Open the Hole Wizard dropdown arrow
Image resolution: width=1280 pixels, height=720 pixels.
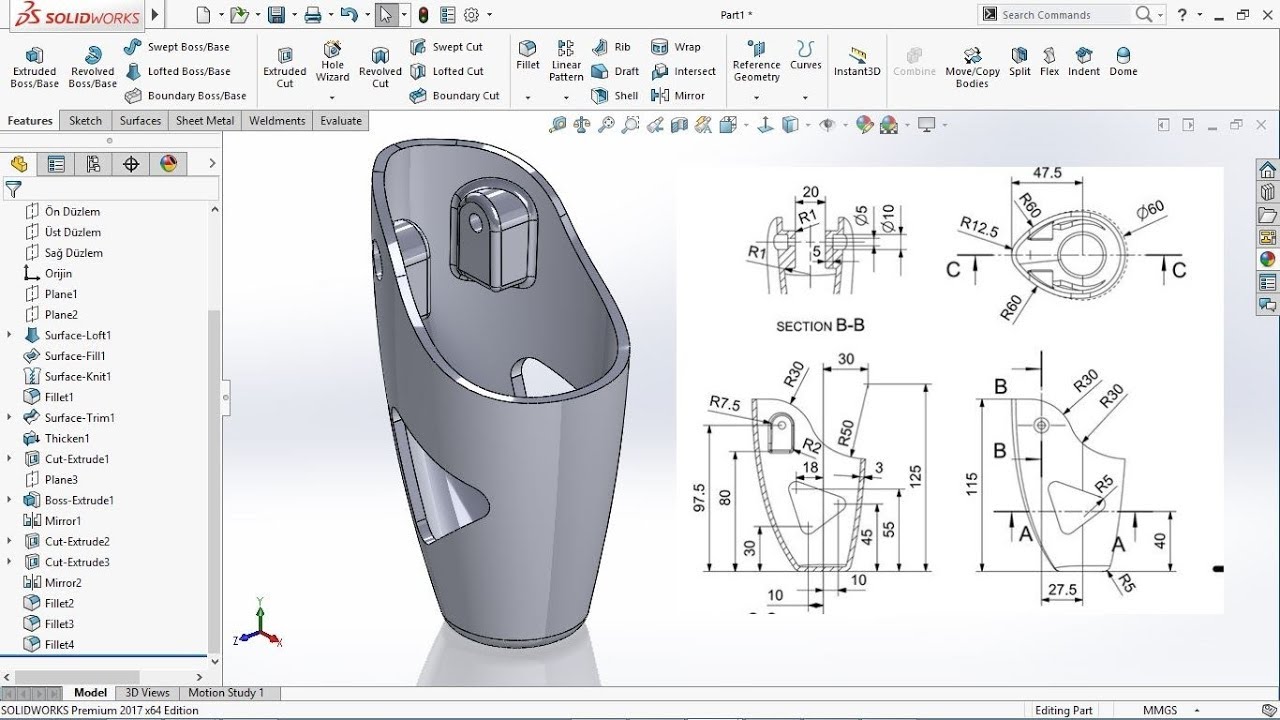coord(332,98)
